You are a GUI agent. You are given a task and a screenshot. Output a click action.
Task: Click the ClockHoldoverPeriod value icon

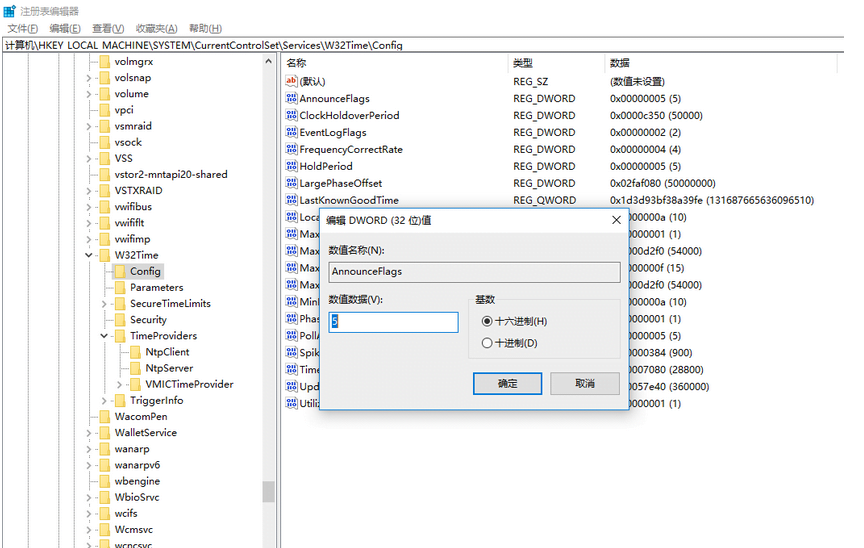291,115
